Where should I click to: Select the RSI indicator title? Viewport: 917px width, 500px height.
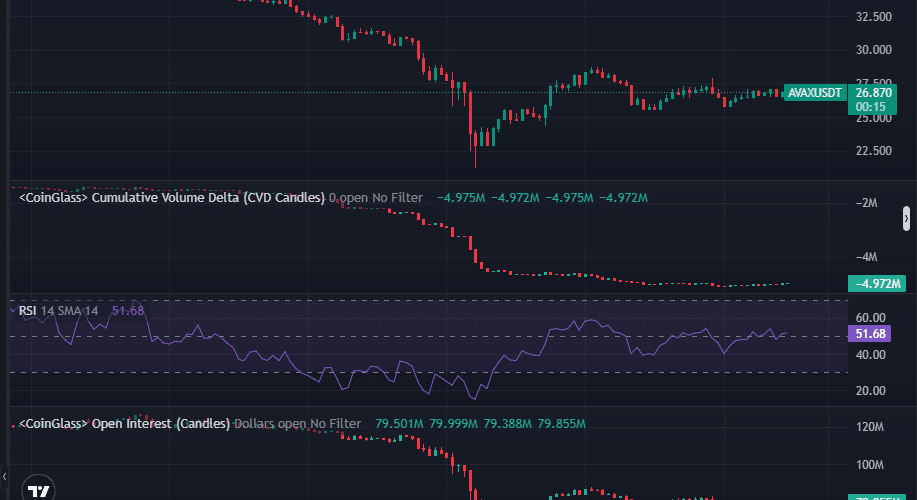point(28,310)
